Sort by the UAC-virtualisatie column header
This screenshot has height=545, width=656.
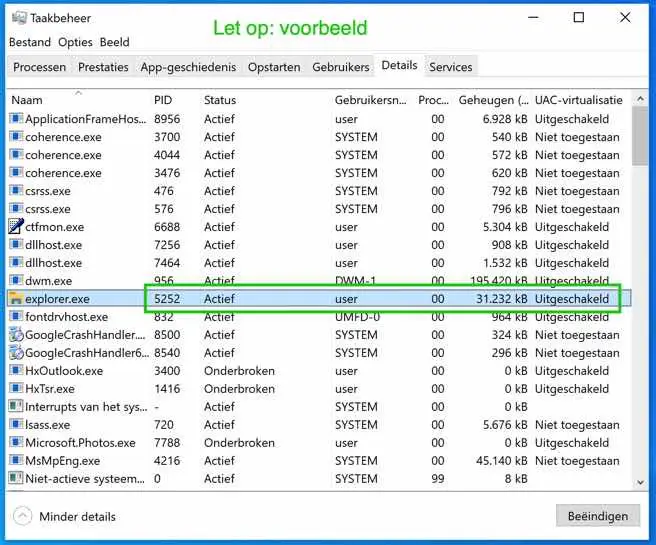point(579,100)
